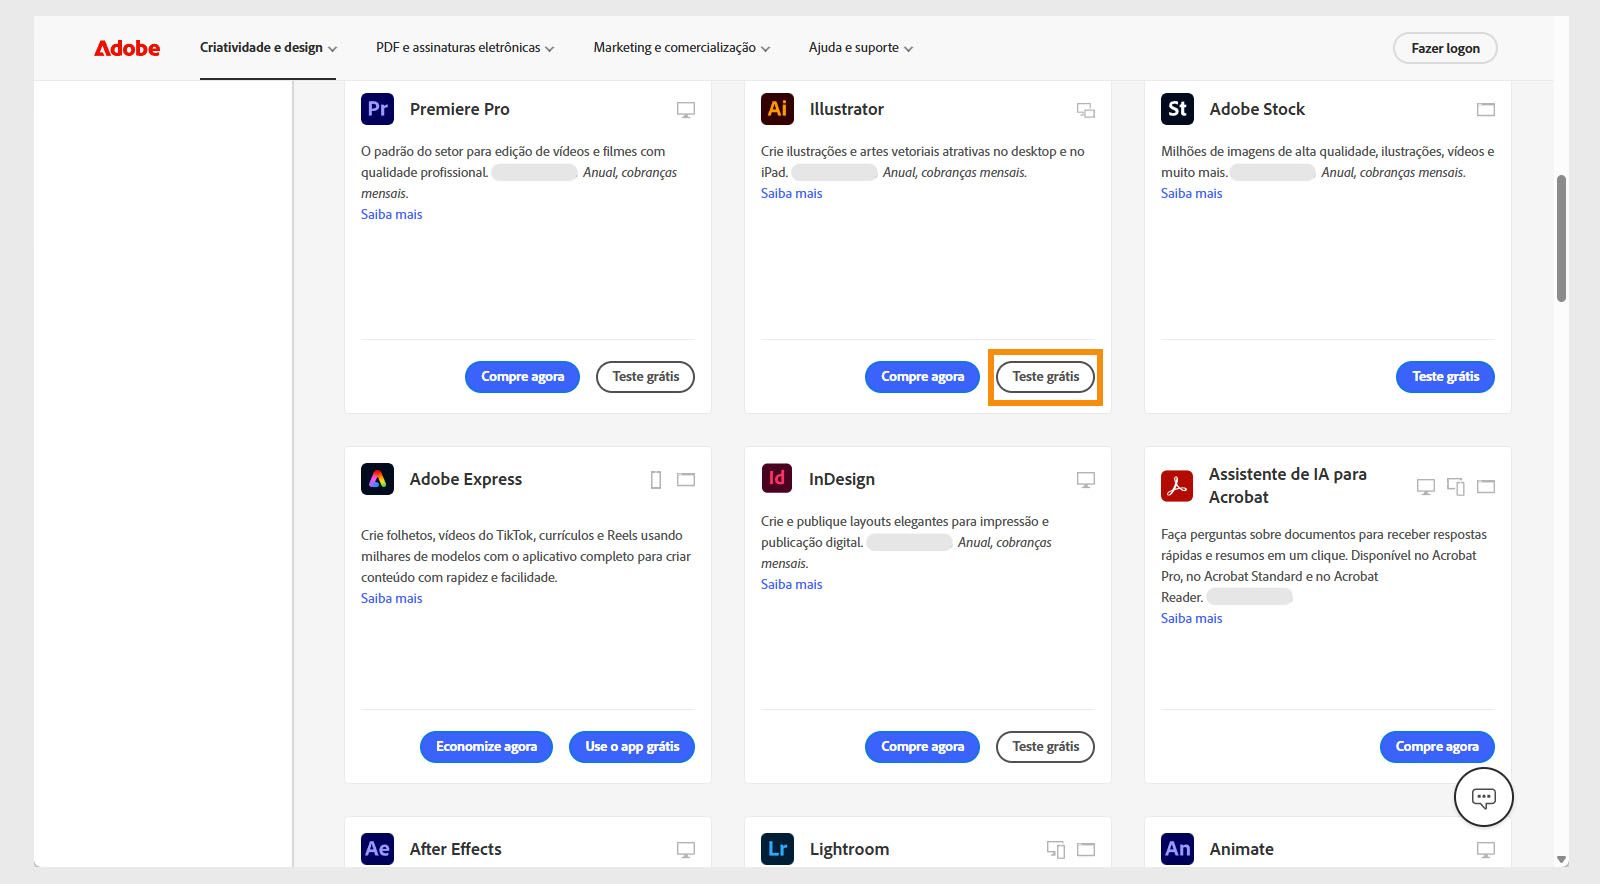Image resolution: width=1600 pixels, height=884 pixels.
Task: Click the desktop device icon on Premiere Pro card
Action: (686, 110)
